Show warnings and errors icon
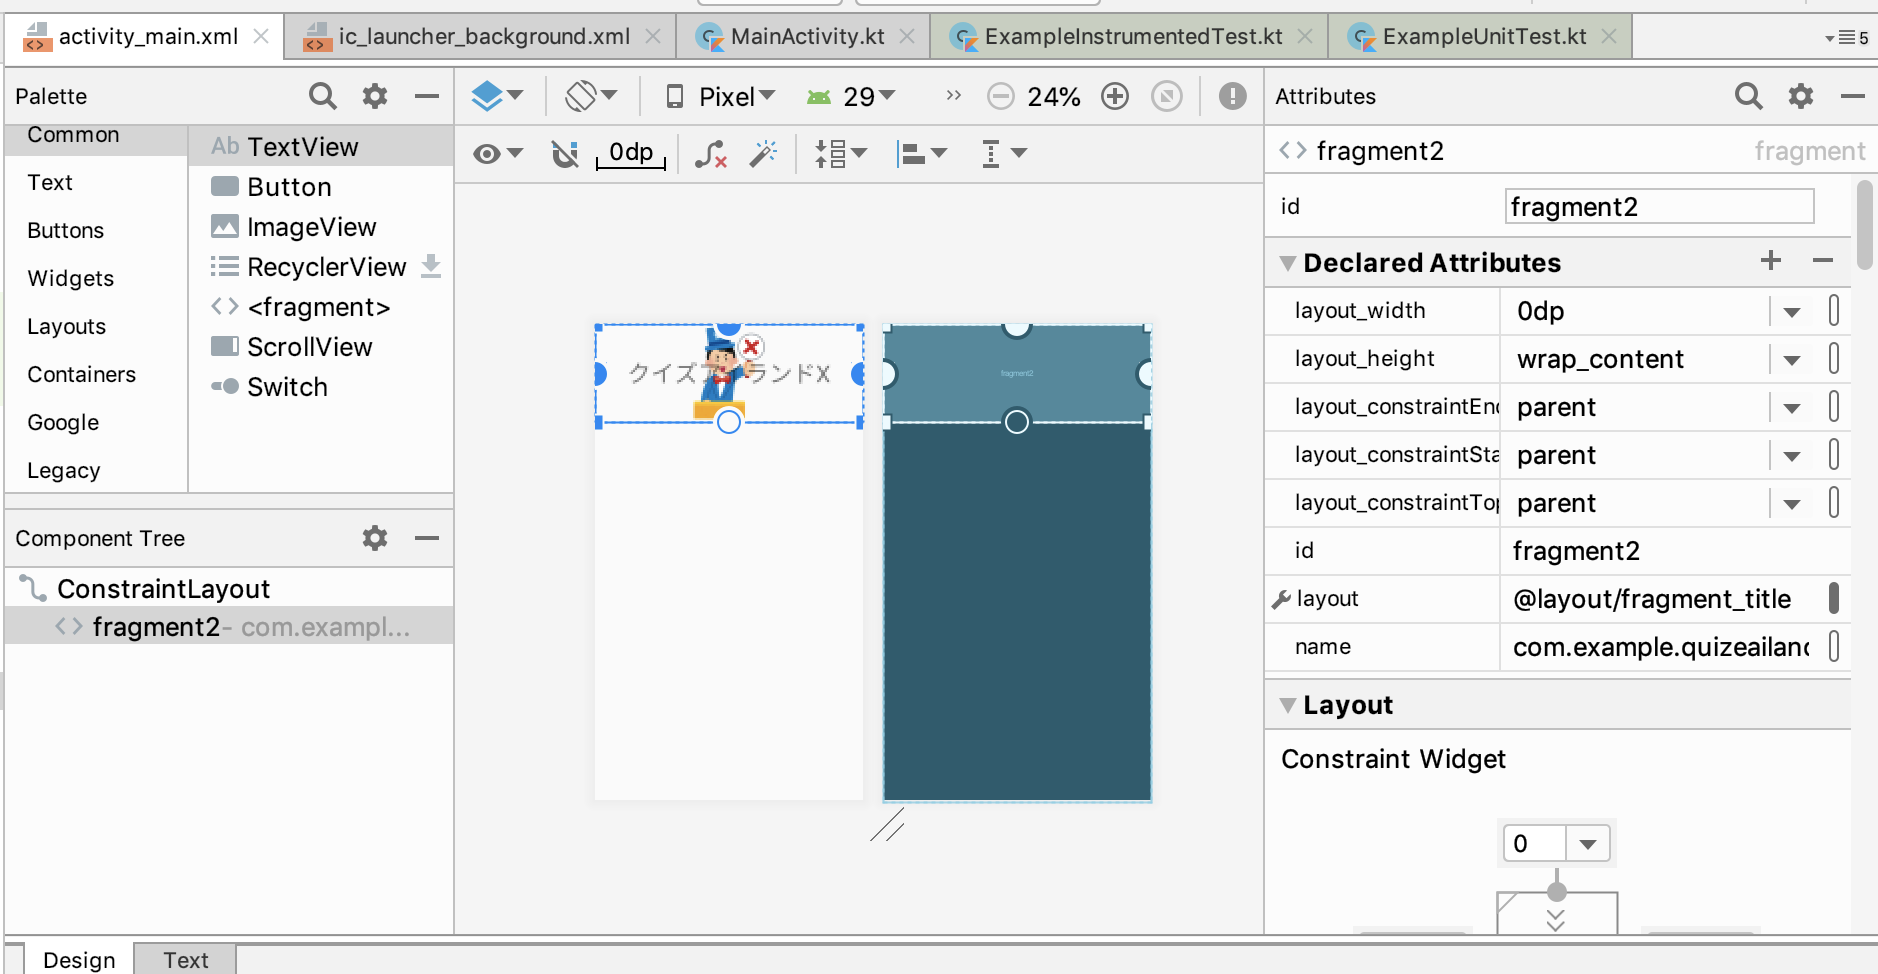The image size is (1878, 974). click(1232, 96)
